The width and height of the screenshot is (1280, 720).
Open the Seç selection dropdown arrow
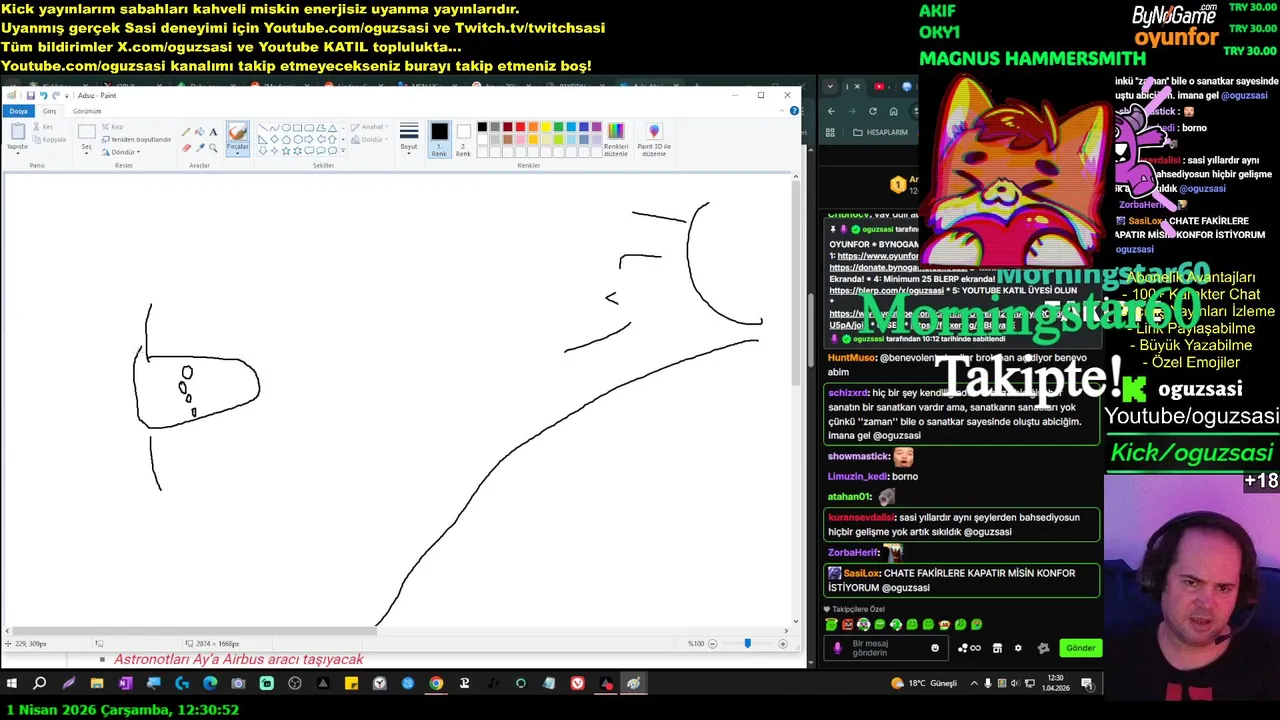click(x=87, y=152)
